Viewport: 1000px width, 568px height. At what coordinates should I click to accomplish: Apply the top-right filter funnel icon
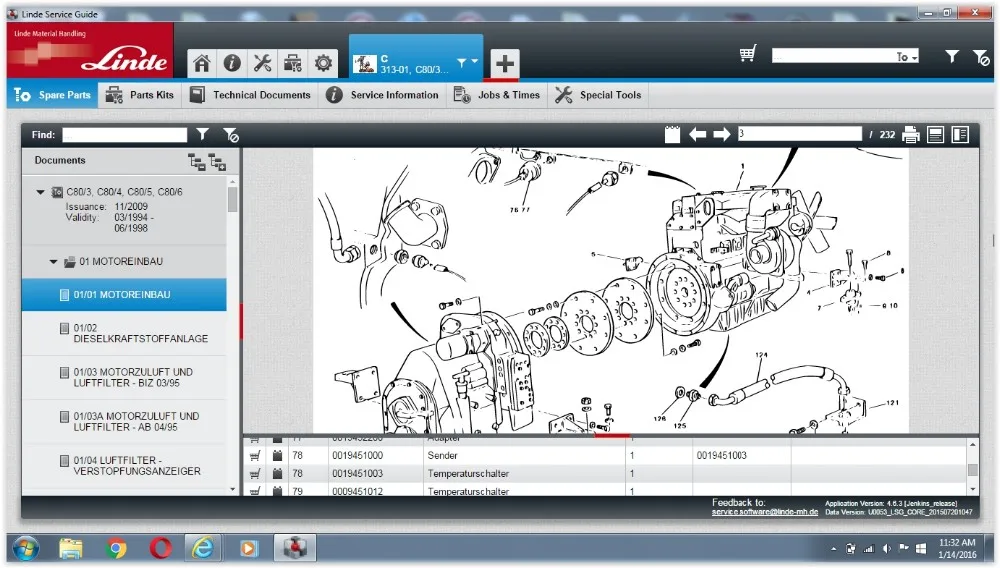pyautogui.click(x=952, y=57)
